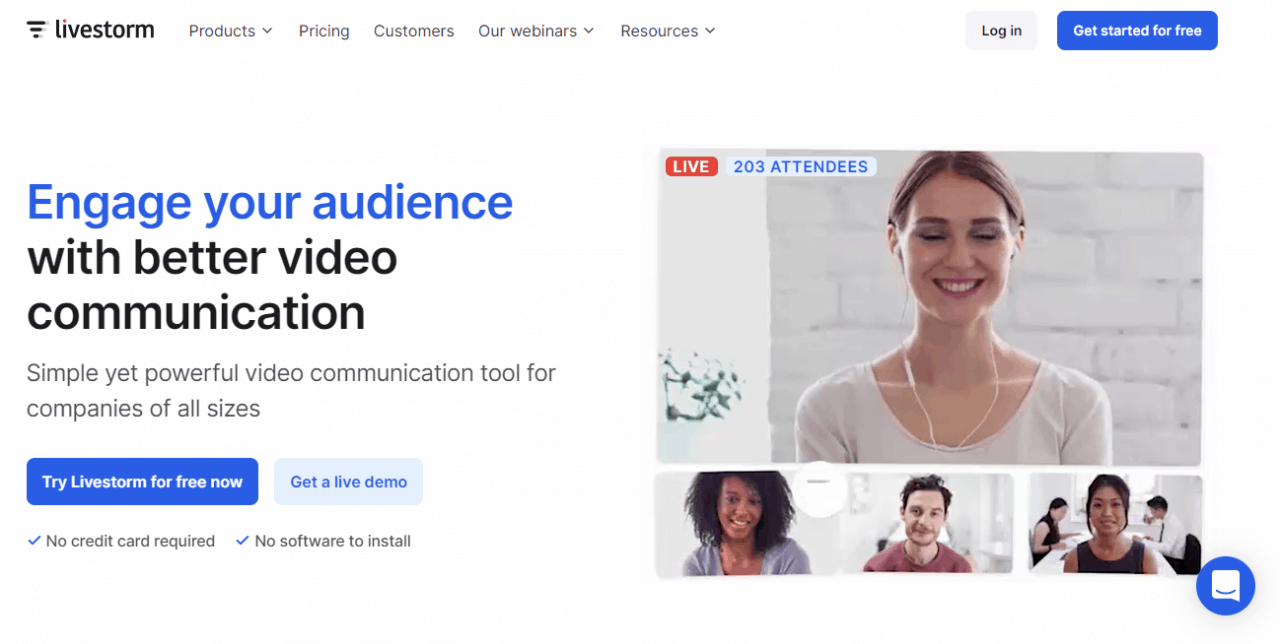Click the Simple yet powerful description text
The width and height of the screenshot is (1280, 644).
pos(291,391)
